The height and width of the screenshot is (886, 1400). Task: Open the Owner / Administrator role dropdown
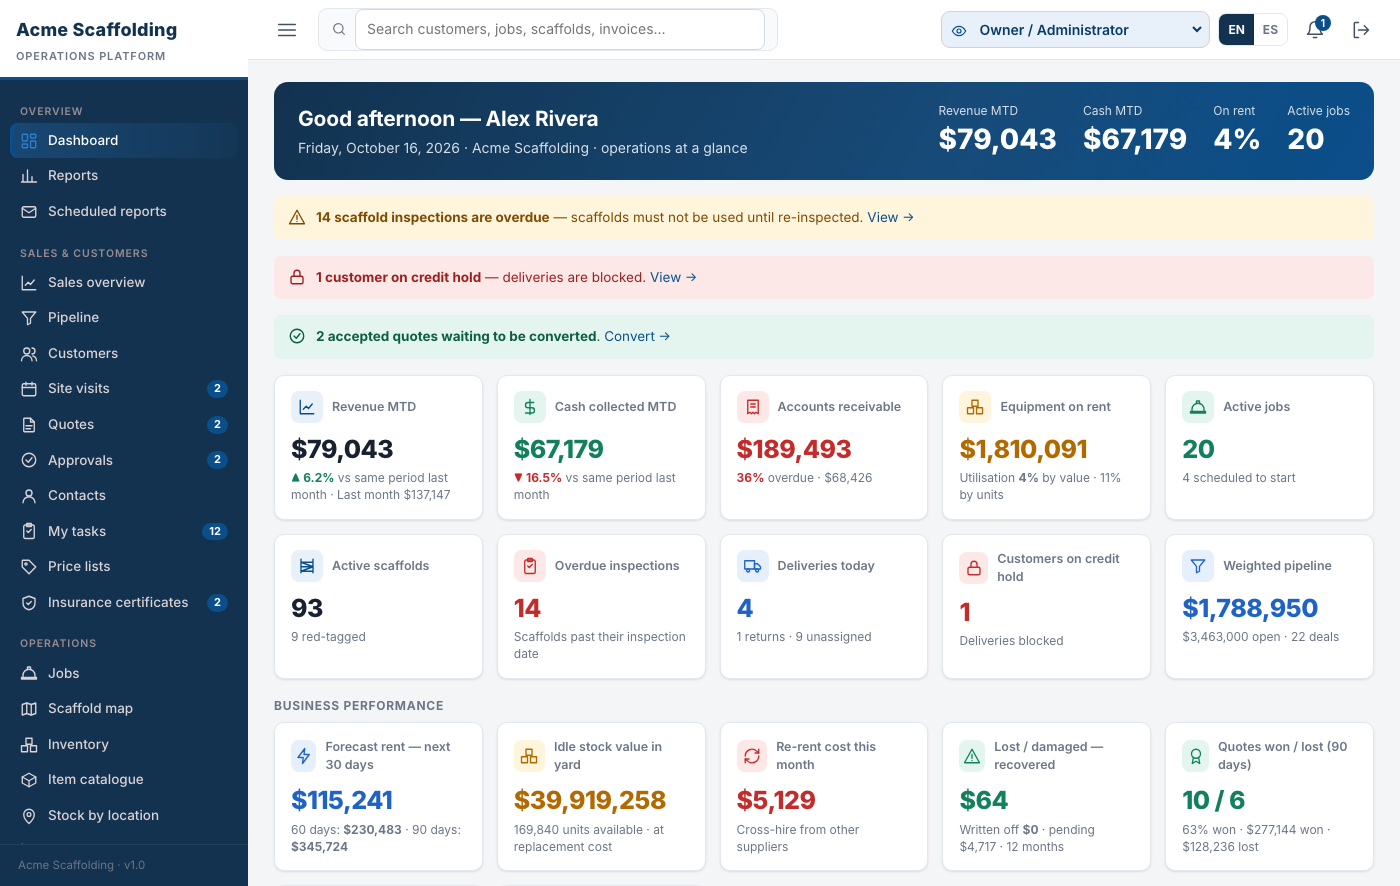(x=1075, y=30)
